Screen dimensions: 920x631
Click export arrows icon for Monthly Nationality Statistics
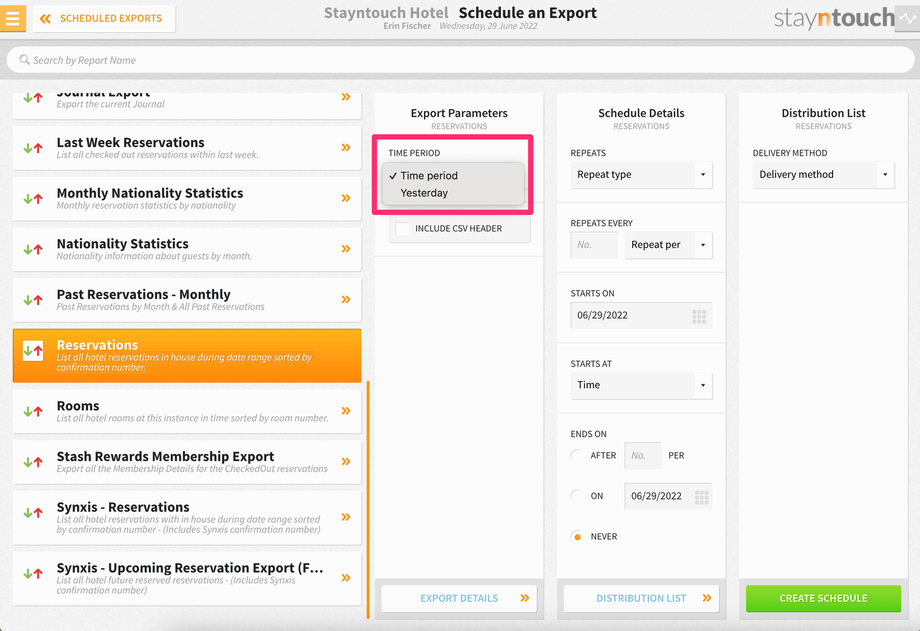click(x=33, y=198)
